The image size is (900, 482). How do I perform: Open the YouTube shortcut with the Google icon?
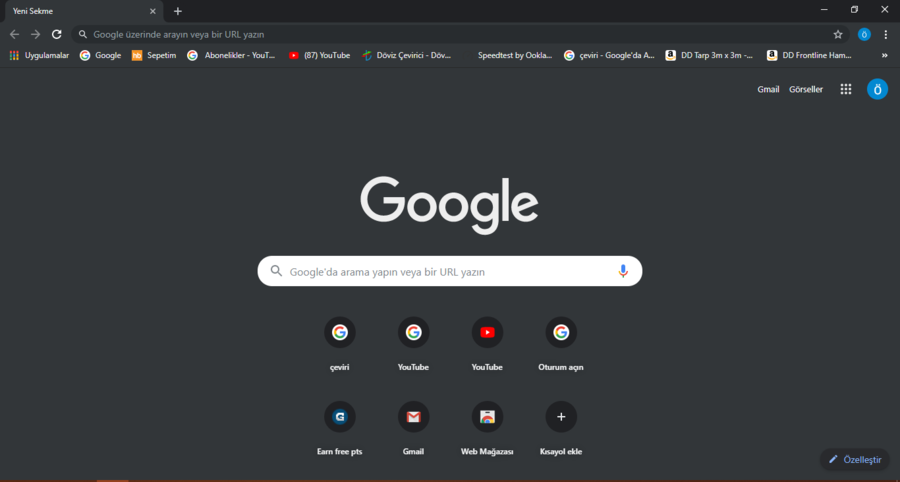(413, 344)
